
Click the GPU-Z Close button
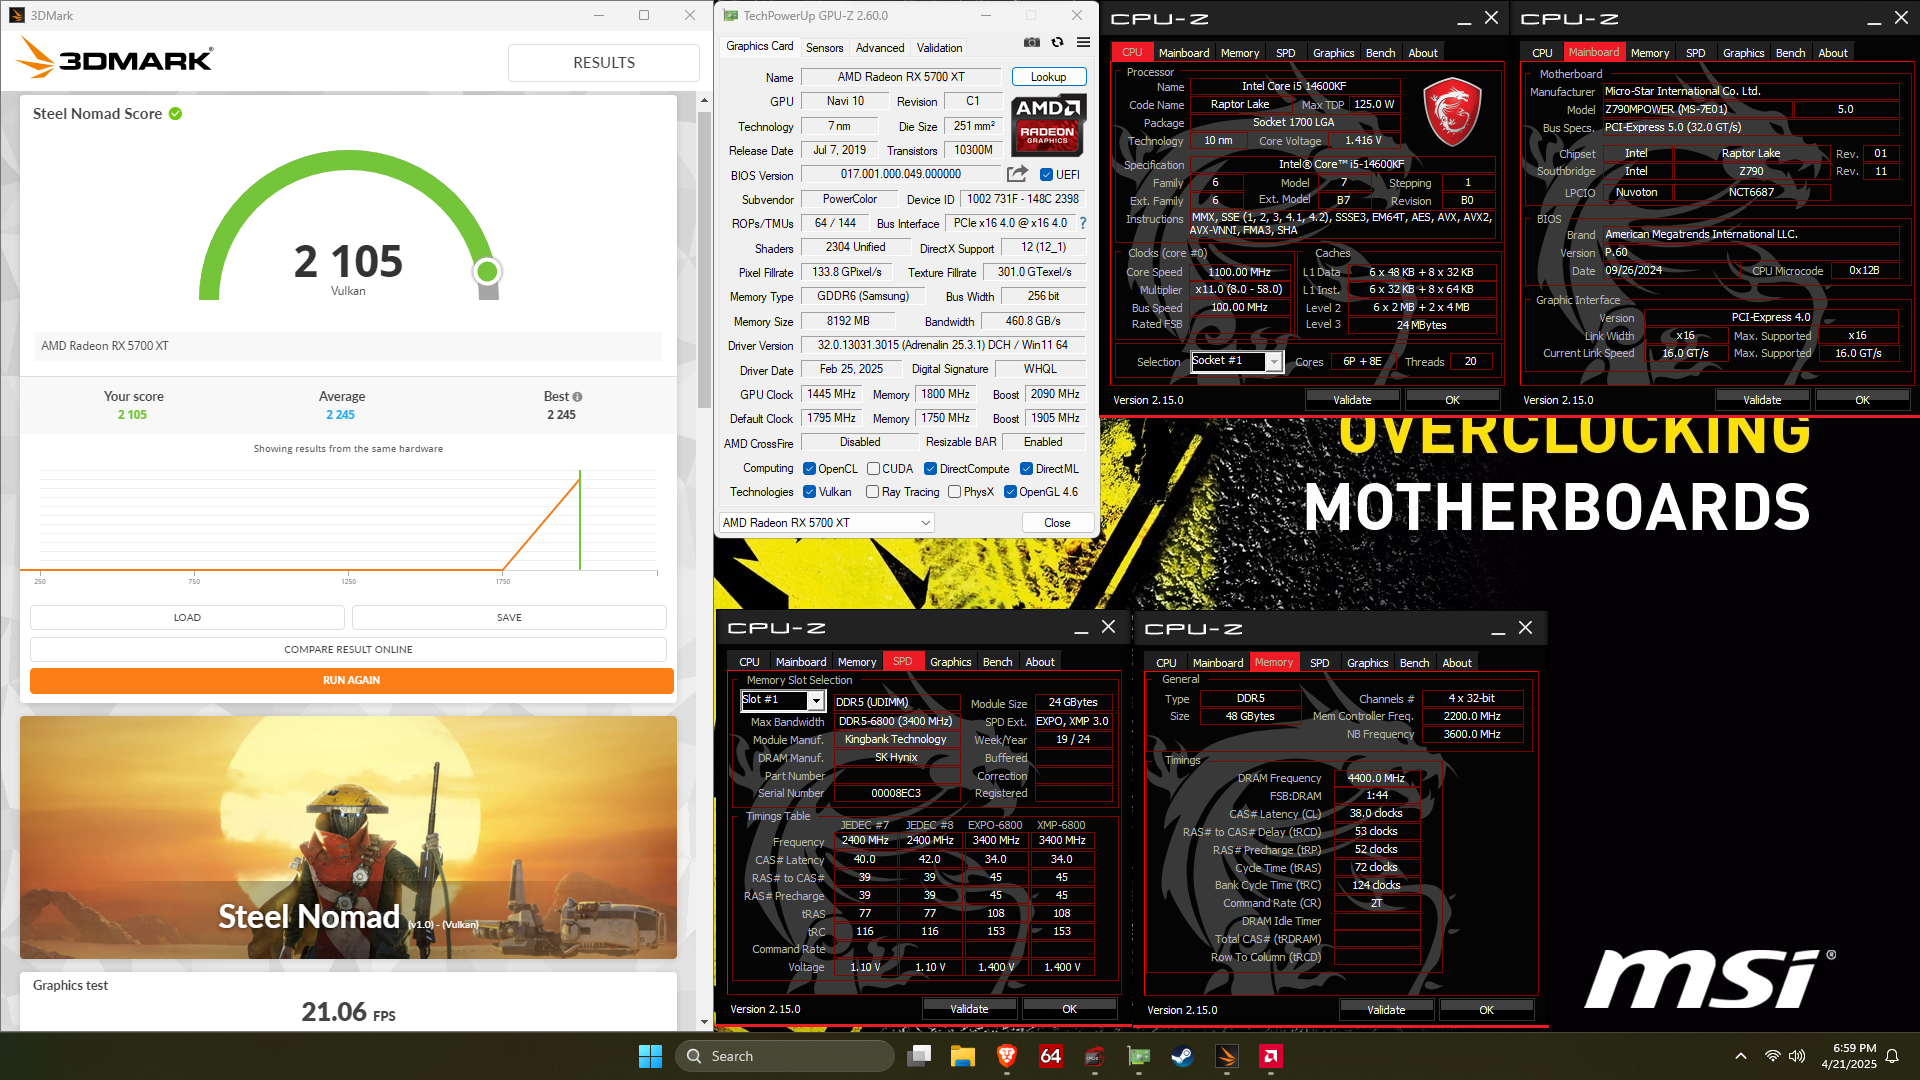(1057, 523)
